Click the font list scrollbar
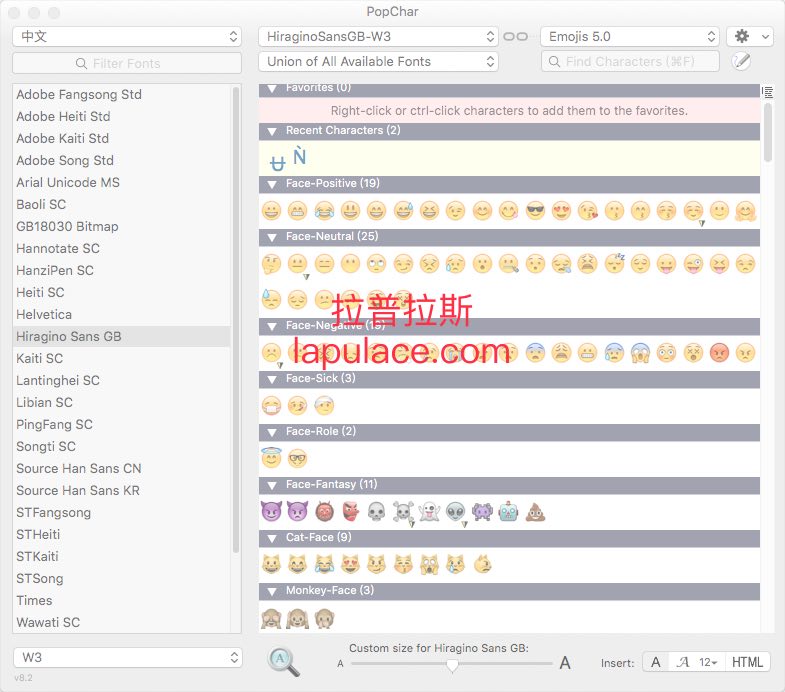785x692 pixels. [x=236, y=320]
